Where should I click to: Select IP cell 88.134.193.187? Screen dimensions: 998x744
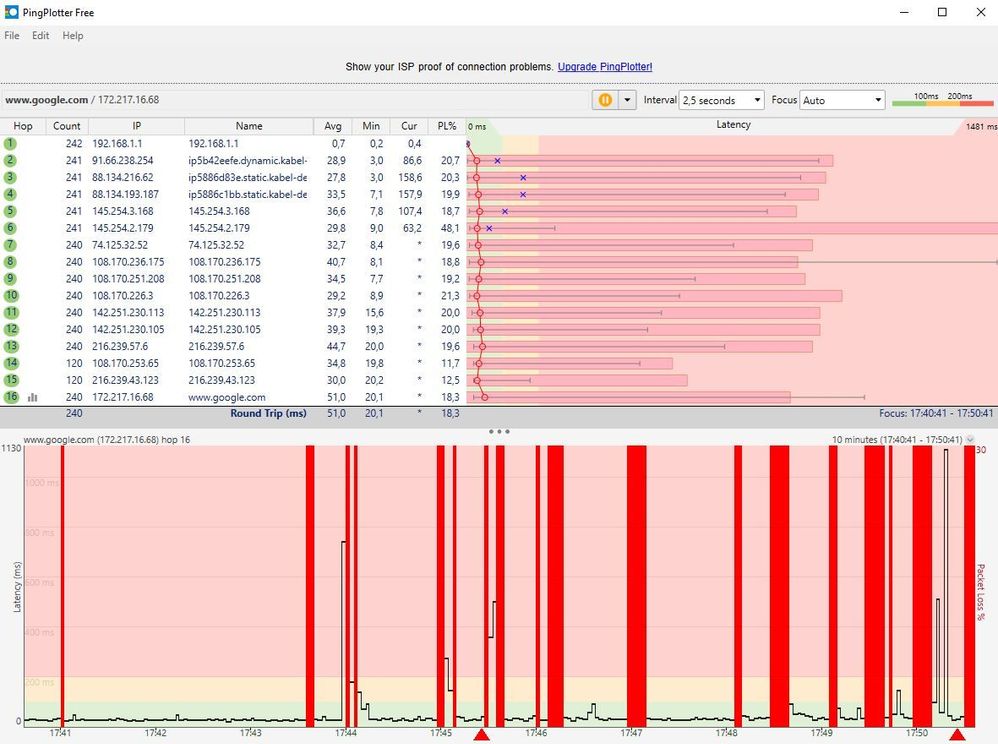[x=125, y=194]
